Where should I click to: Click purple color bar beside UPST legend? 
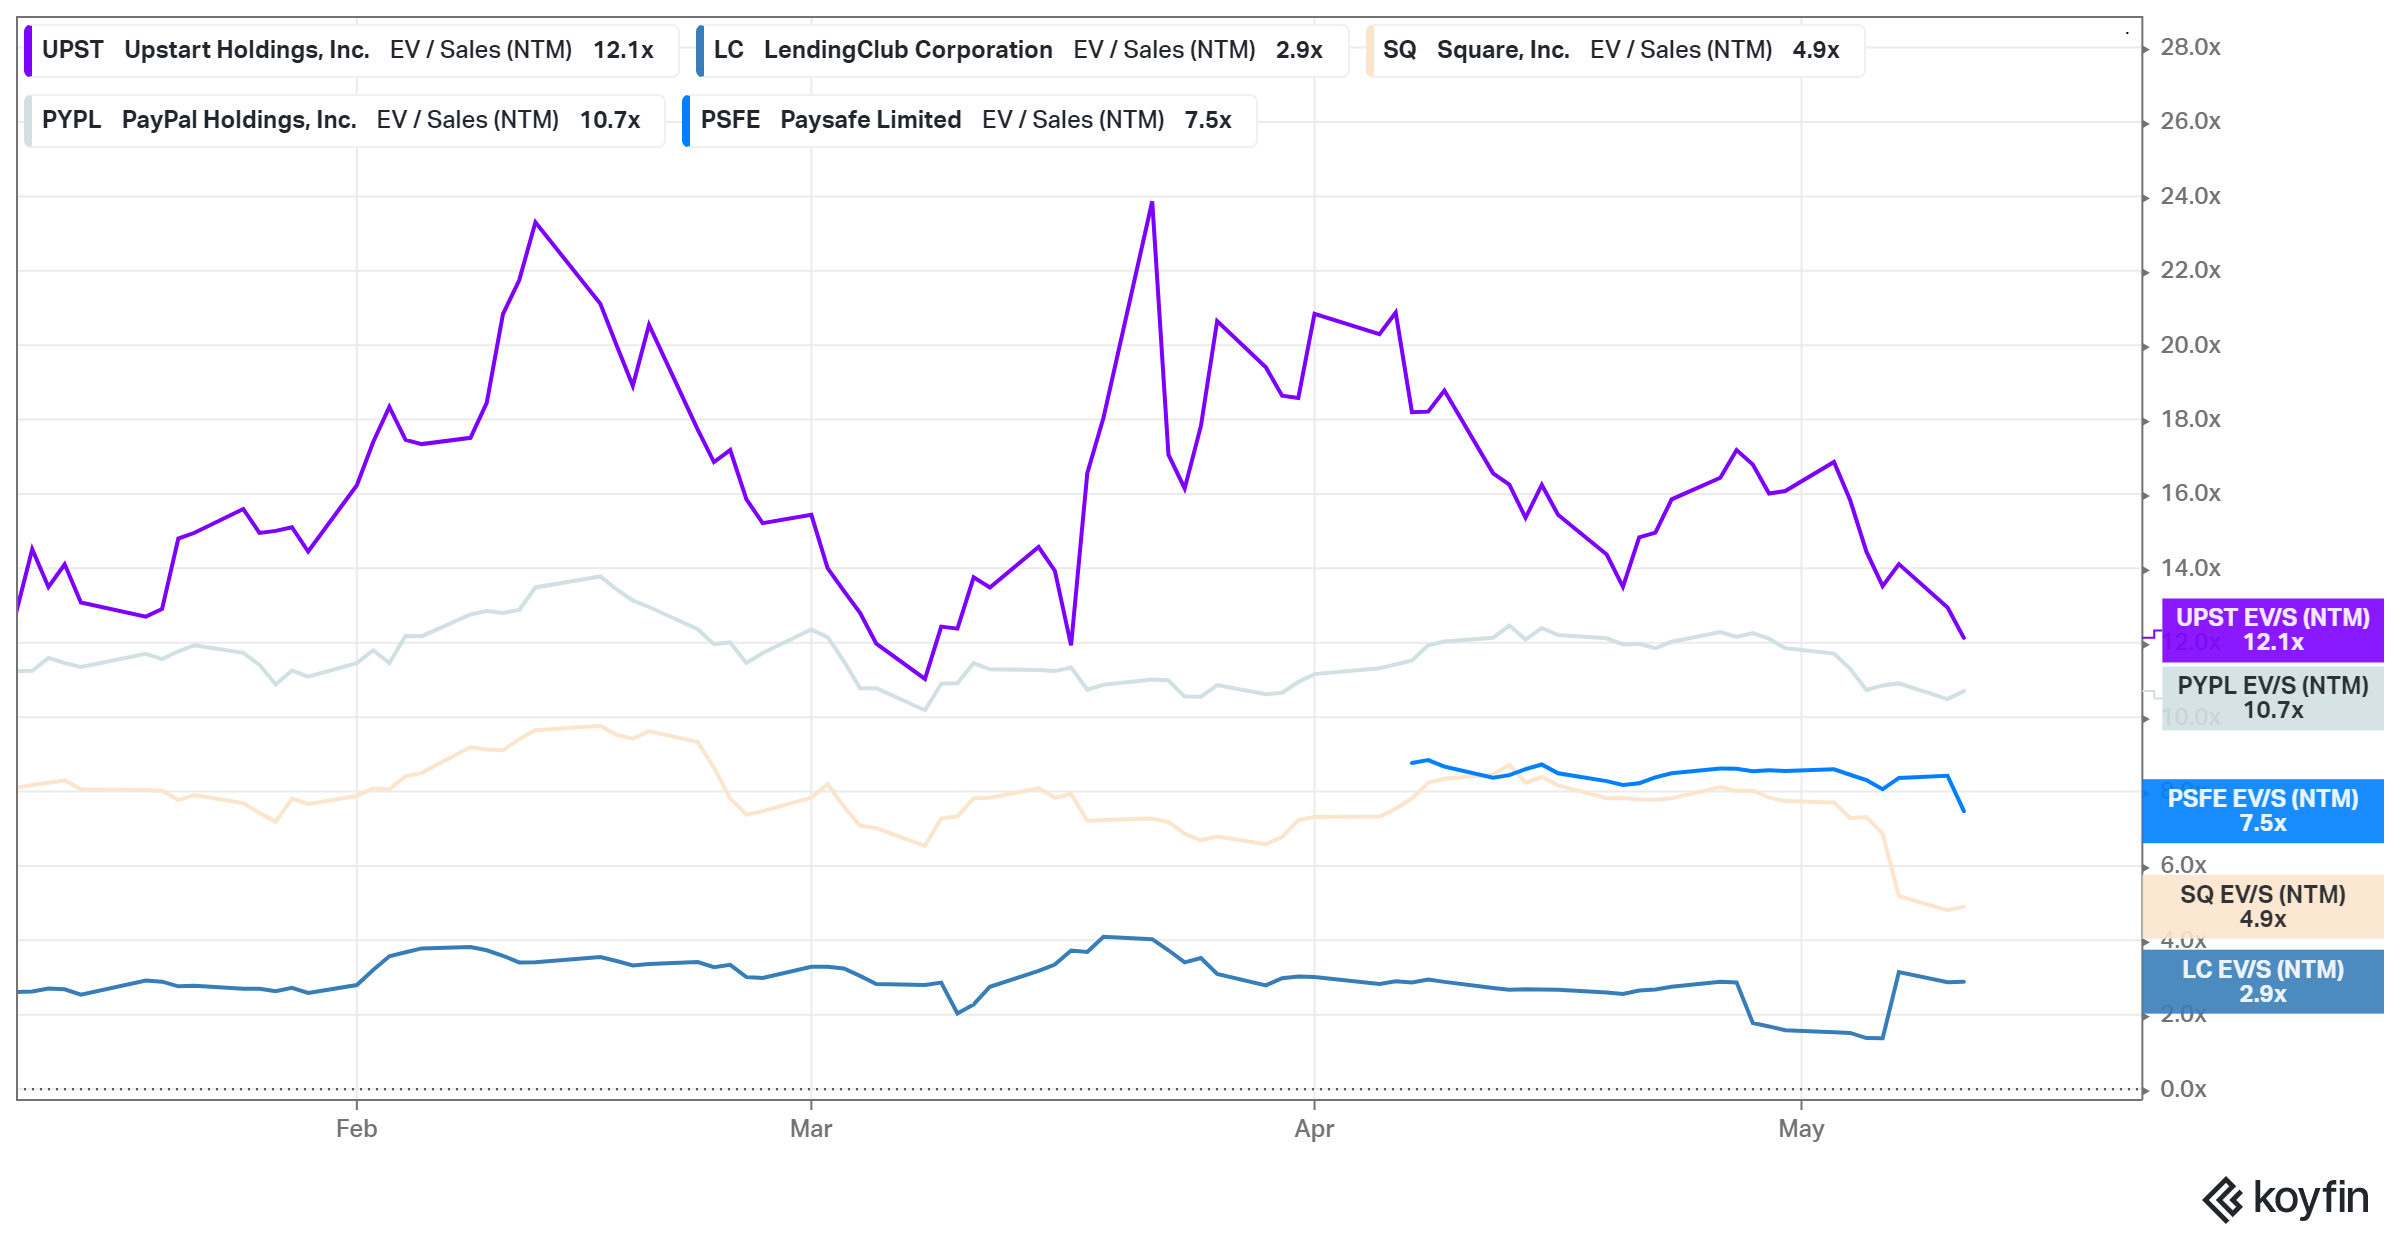[x=28, y=51]
